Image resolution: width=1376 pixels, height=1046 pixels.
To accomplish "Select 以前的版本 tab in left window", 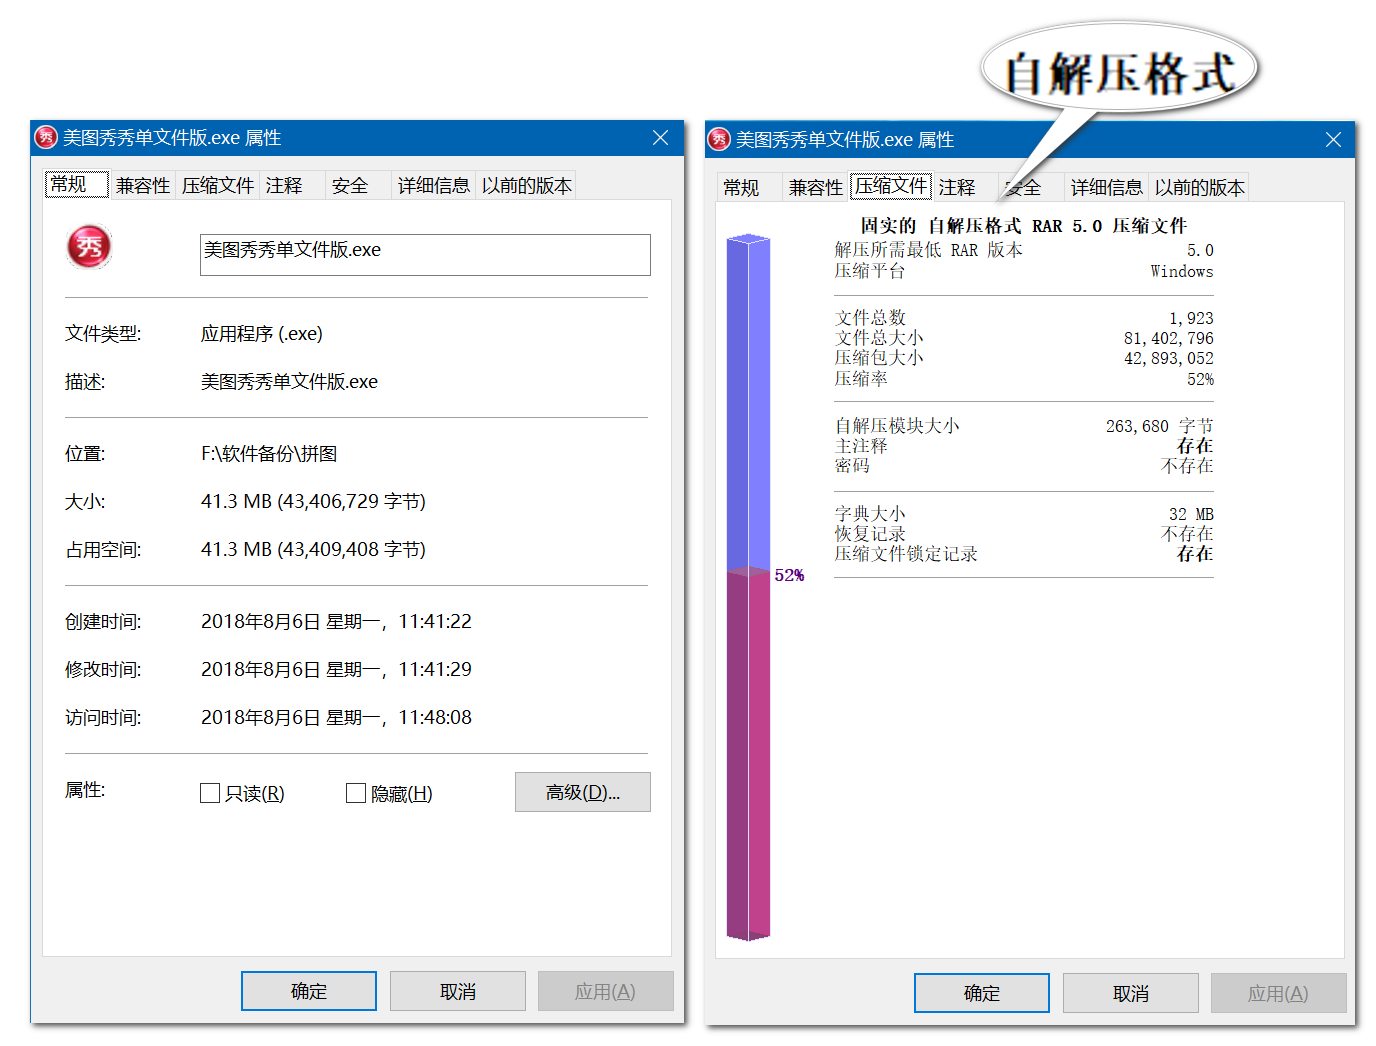I will click(526, 185).
